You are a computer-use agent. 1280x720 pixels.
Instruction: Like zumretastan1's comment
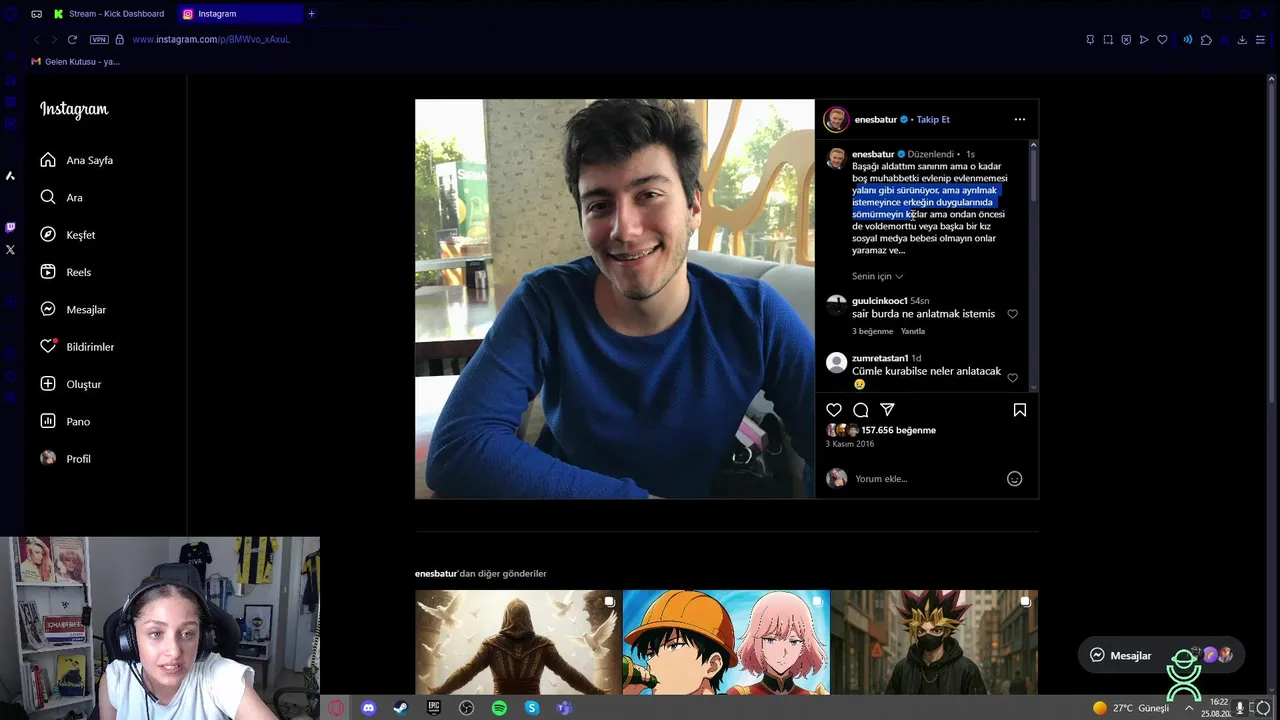pos(1013,378)
